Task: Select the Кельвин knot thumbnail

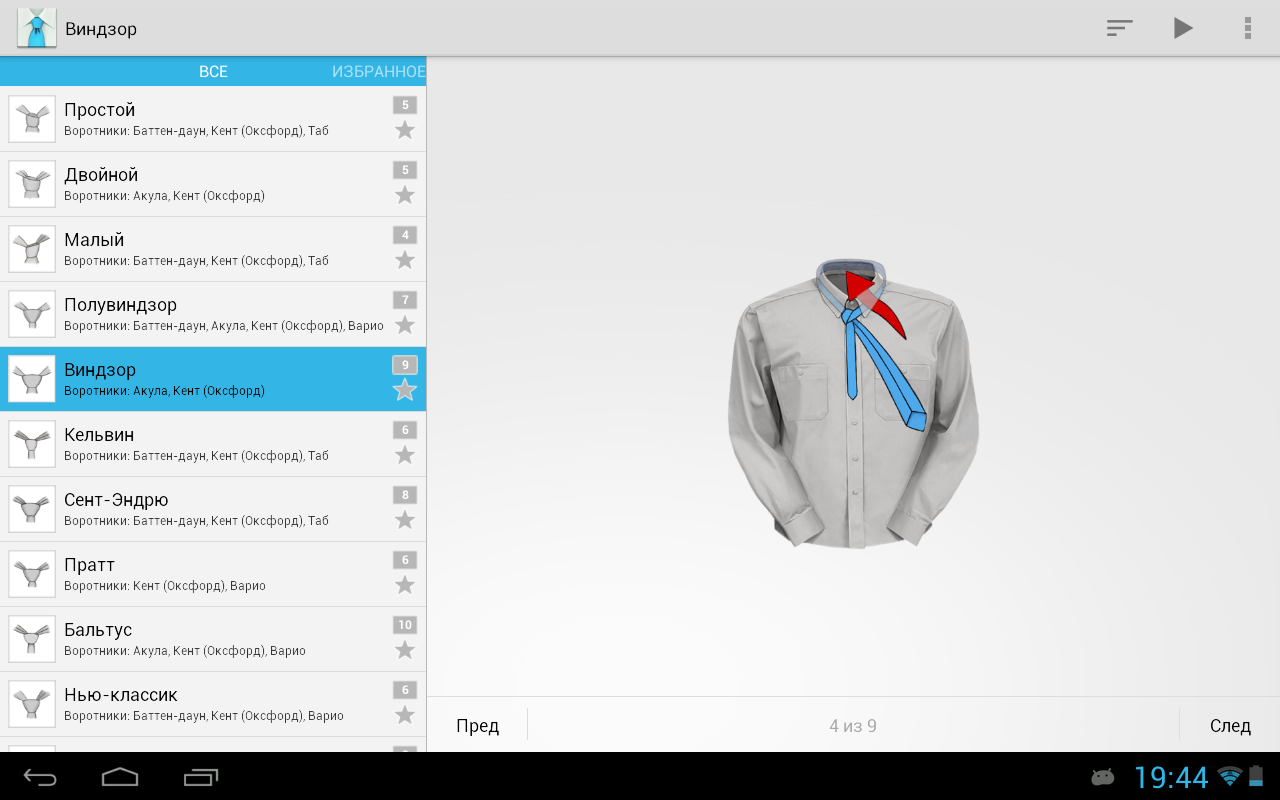Action: [x=32, y=444]
